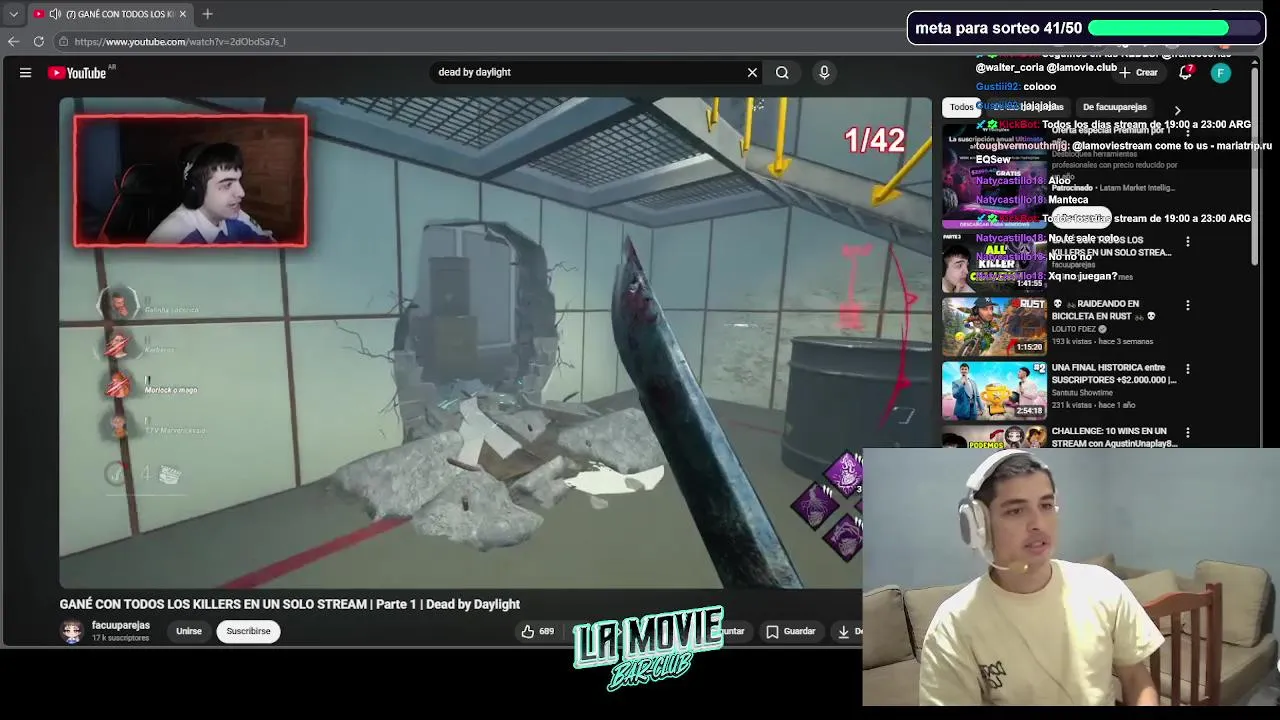Like the video with thumbs up

coord(537,631)
